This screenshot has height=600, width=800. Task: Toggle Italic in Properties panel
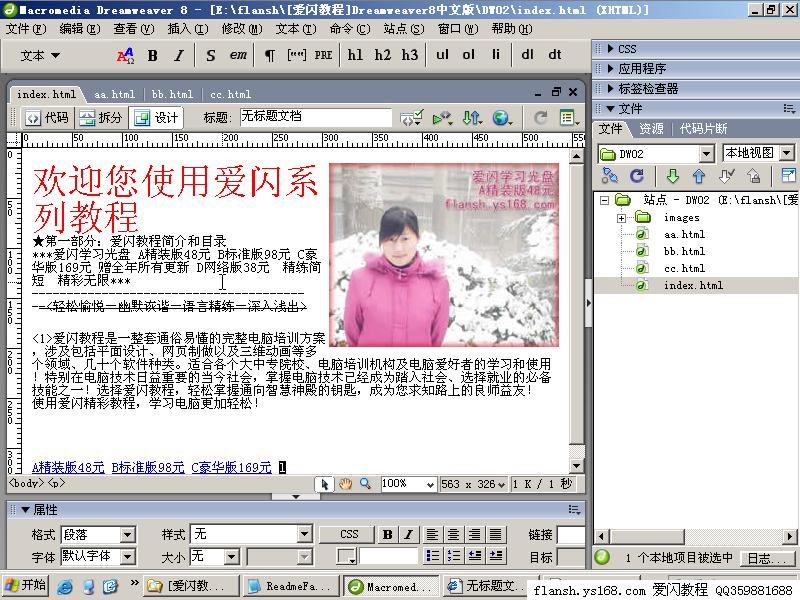408,535
